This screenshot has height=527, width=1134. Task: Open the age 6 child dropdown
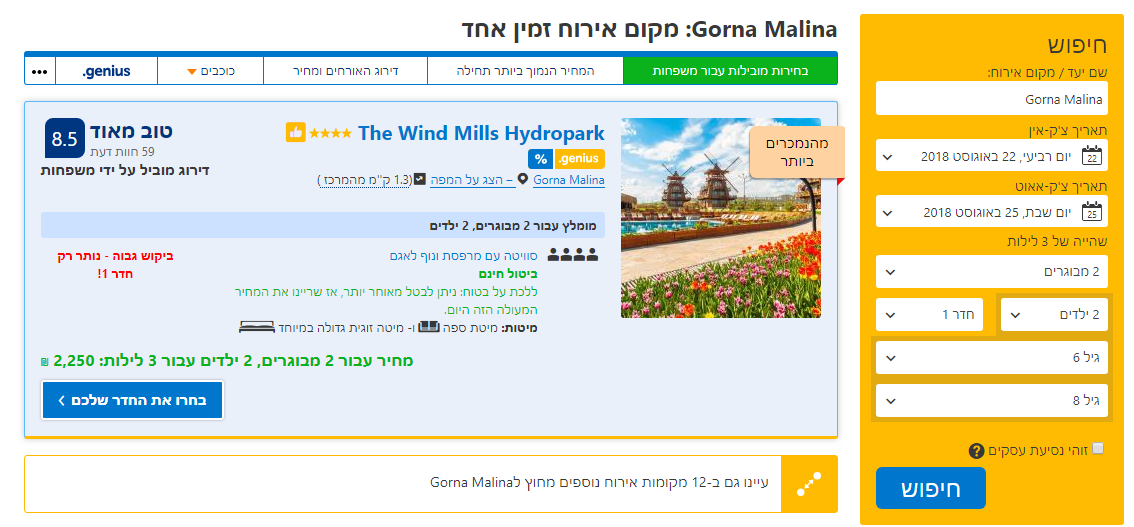click(992, 357)
